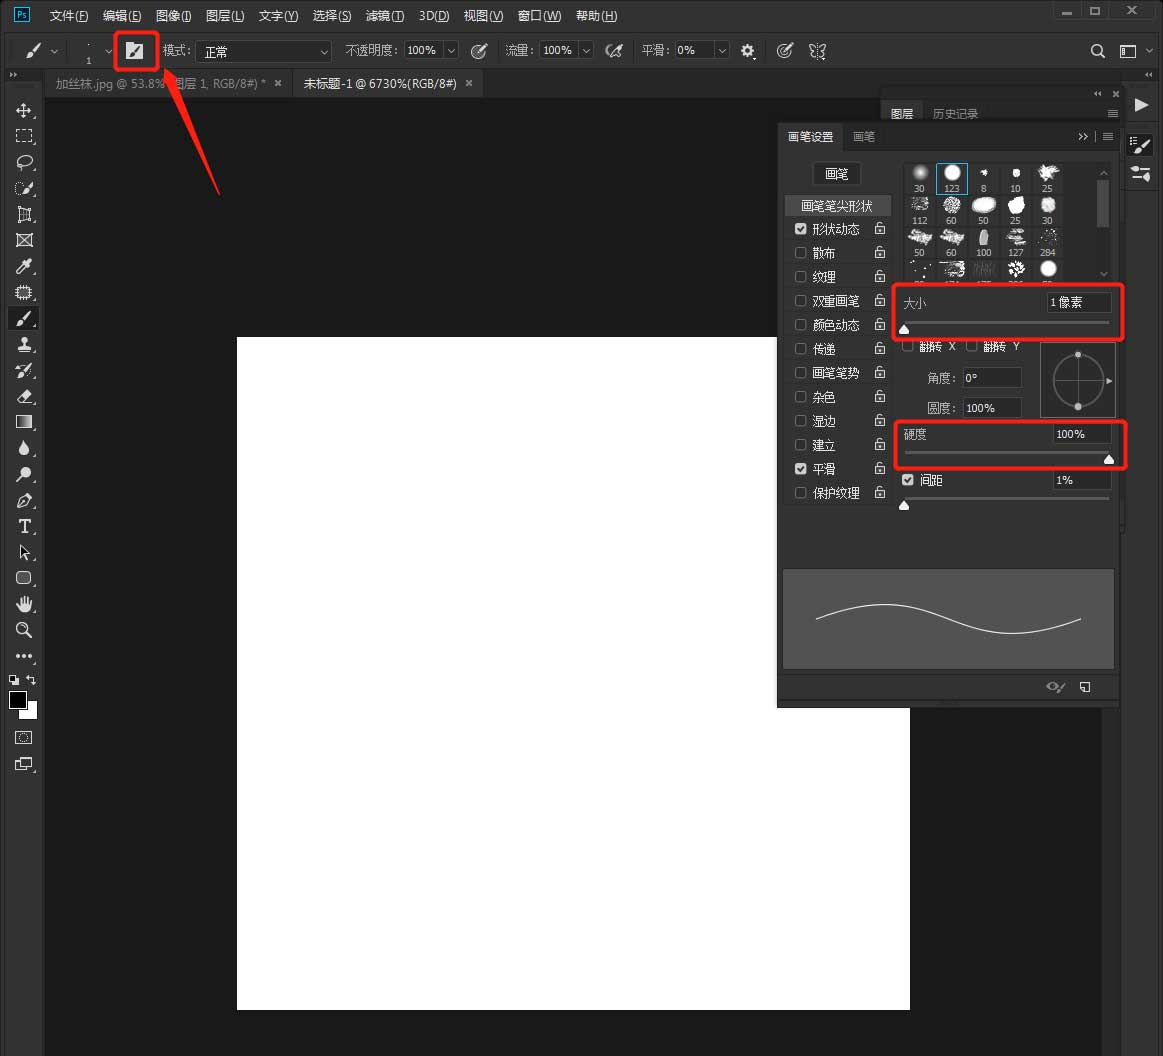This screenshot has height=1056, width=1163.
Task: Select the Path Selection tool
Action: tap(24, 552)
